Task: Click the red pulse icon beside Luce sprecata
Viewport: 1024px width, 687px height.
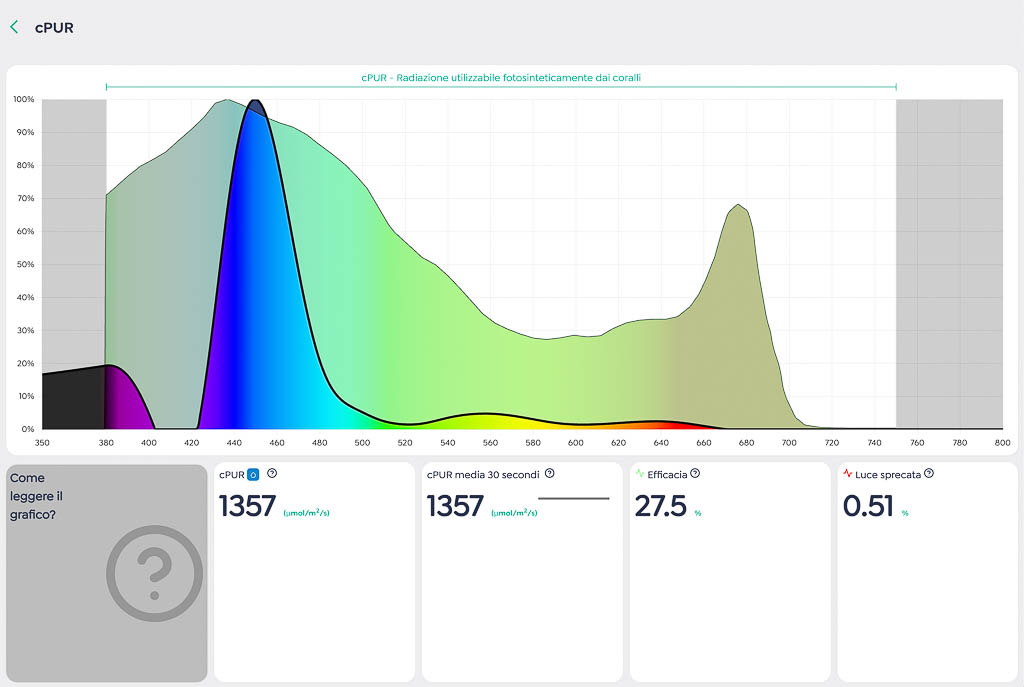Action: coord(848,474)
